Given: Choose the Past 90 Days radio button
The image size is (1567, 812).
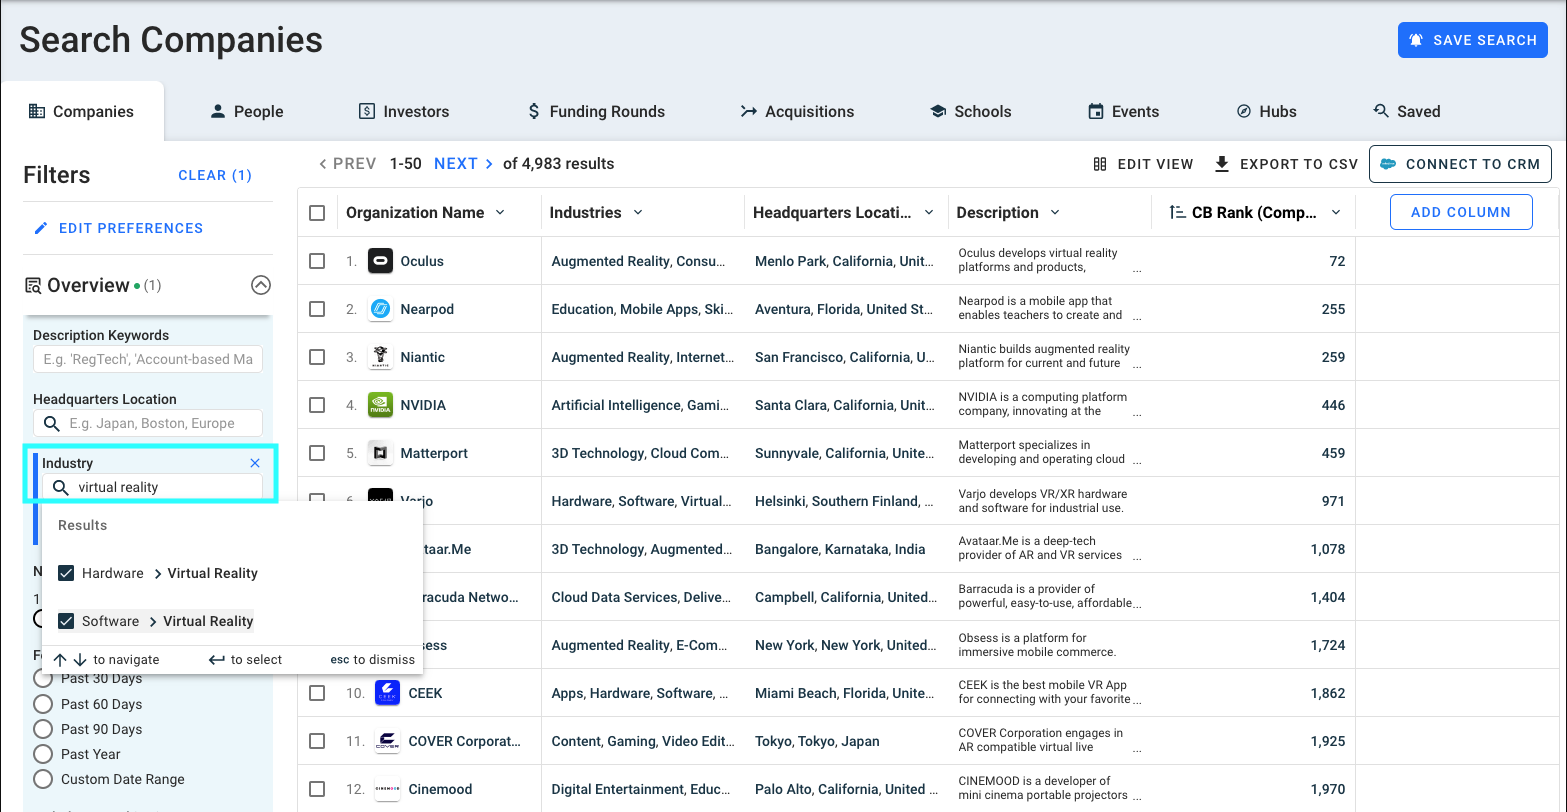Looking at the screenshot, I should [x=43, y=729].
